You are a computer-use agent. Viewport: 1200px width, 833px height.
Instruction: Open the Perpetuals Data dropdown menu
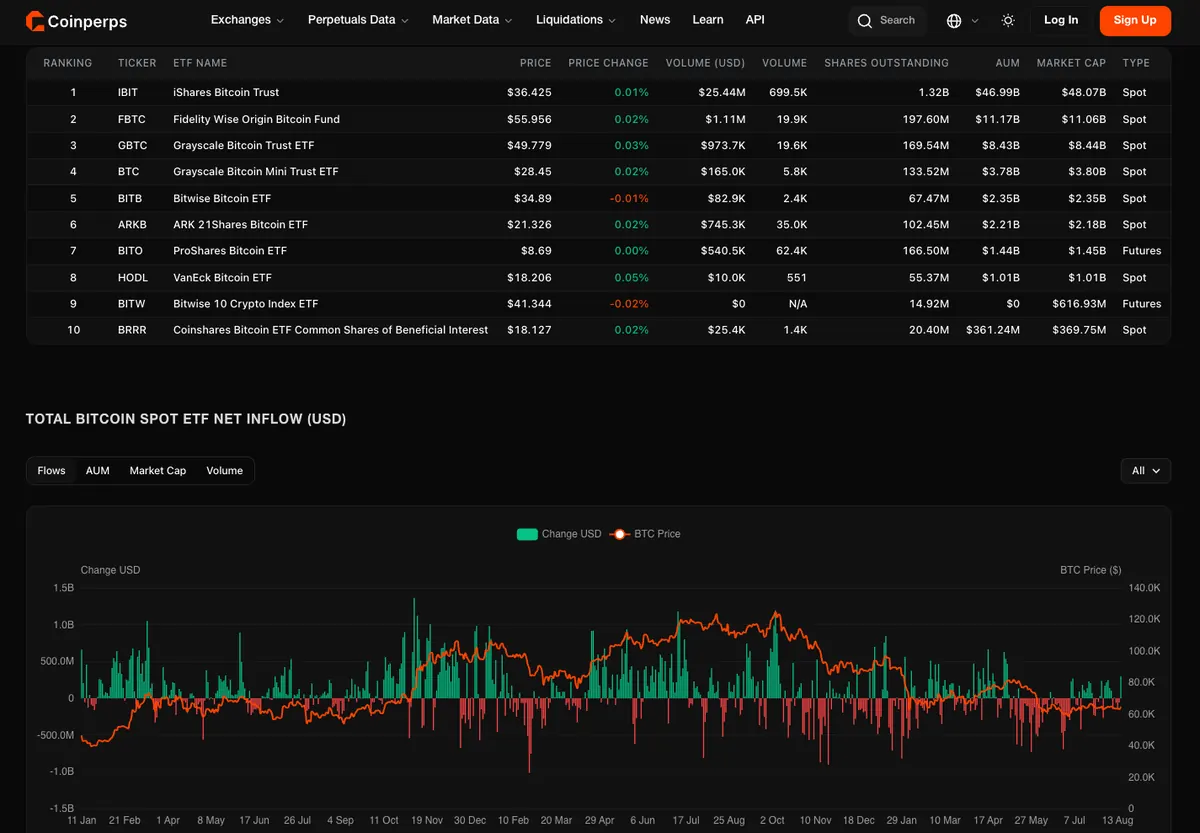358,20
